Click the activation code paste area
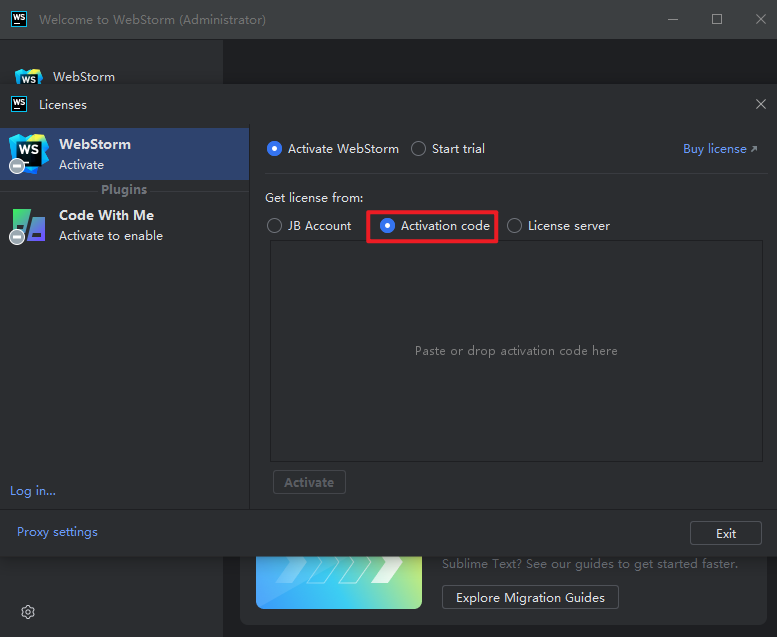This screenshot has height=637, width=777. [x=516, y=351]
